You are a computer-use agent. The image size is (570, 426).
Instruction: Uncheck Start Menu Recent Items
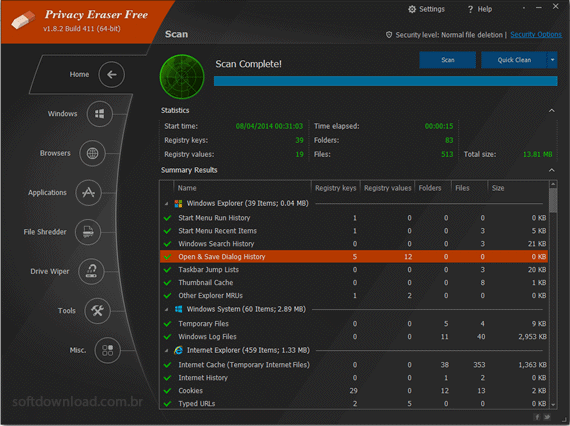(168, 231)
